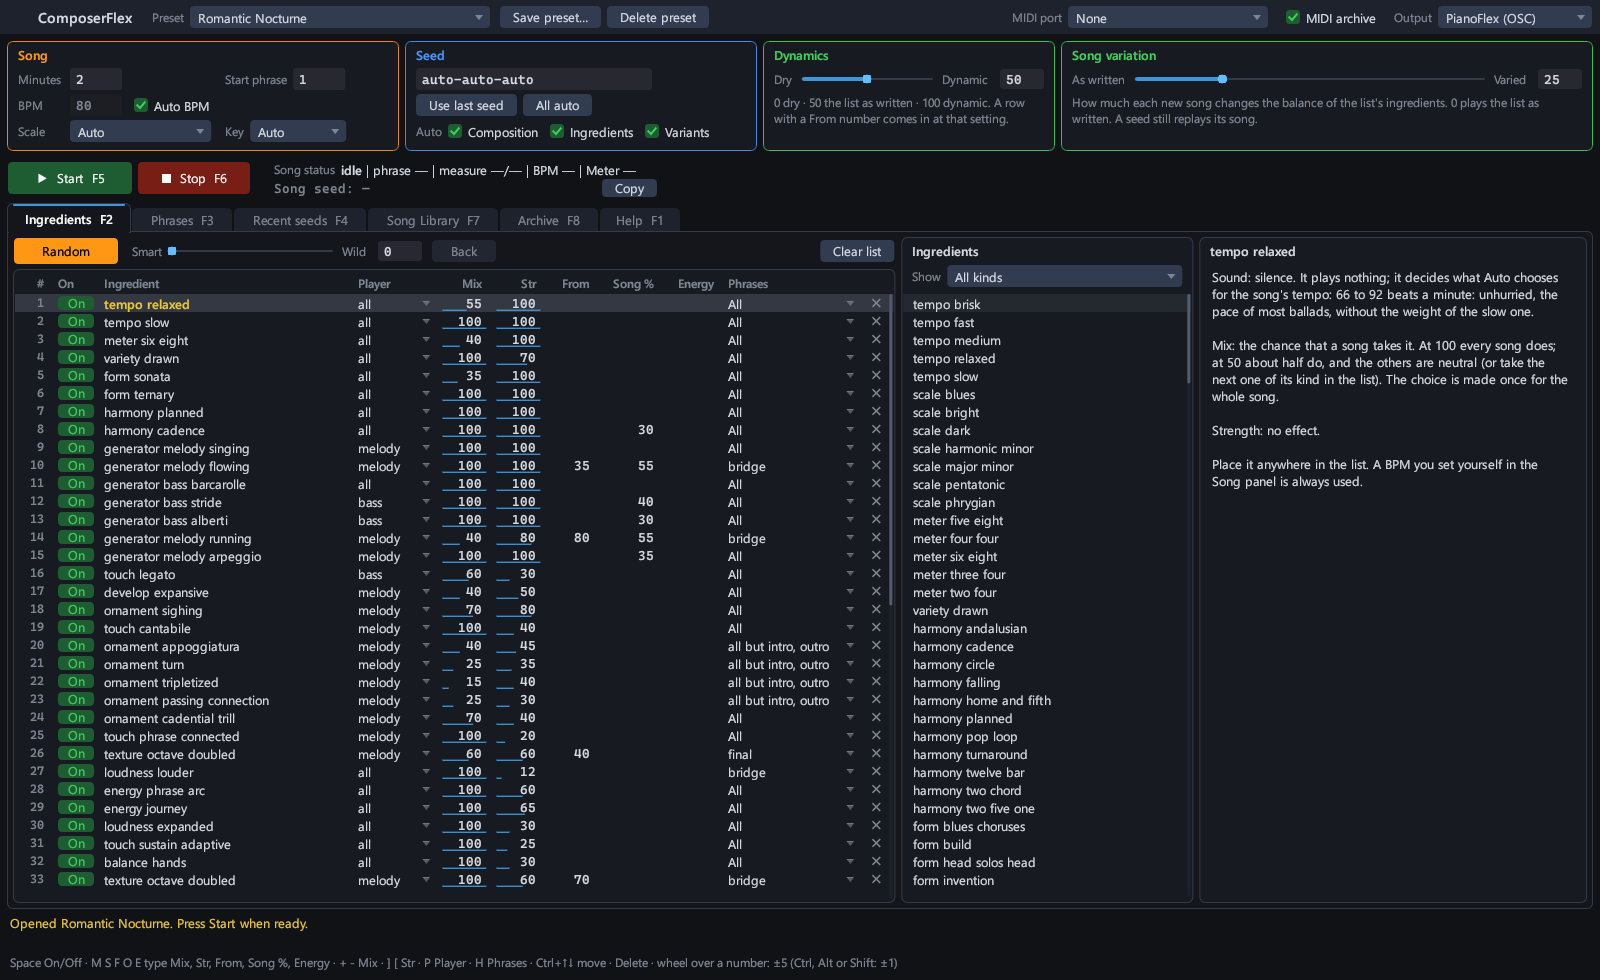
Task: Remove the variety drawn row from the list
Action: click(x=876, y=358)
